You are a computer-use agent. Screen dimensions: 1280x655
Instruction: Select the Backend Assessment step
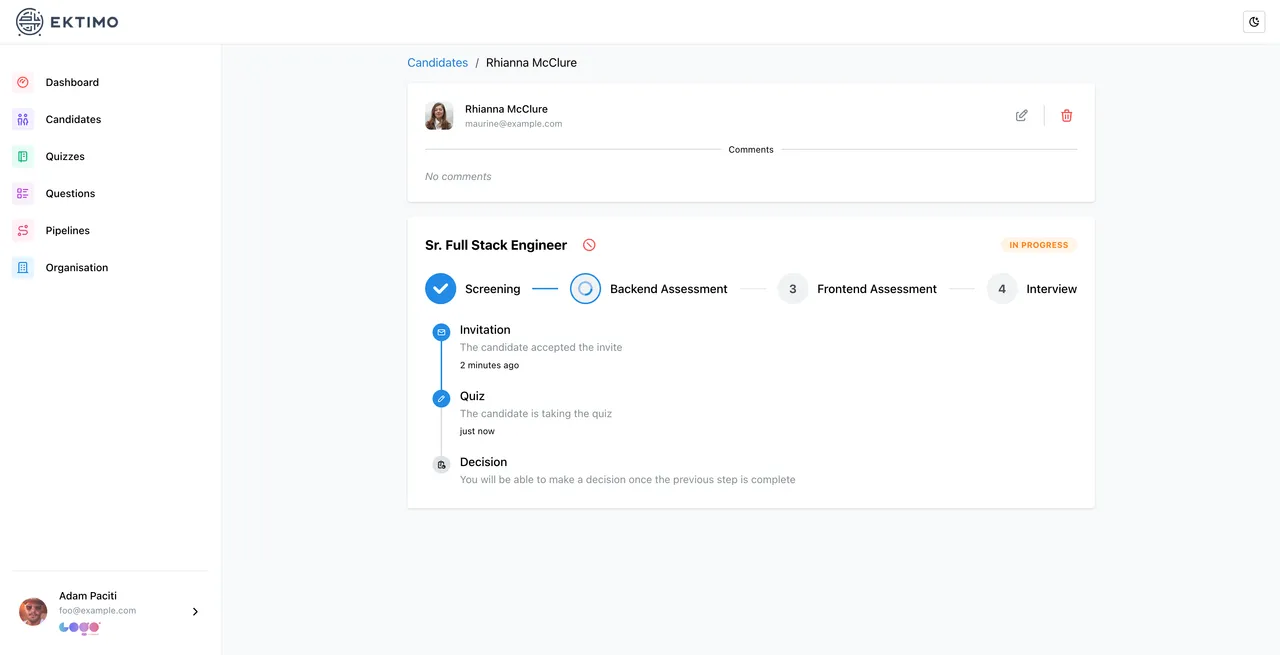[585, 289]
